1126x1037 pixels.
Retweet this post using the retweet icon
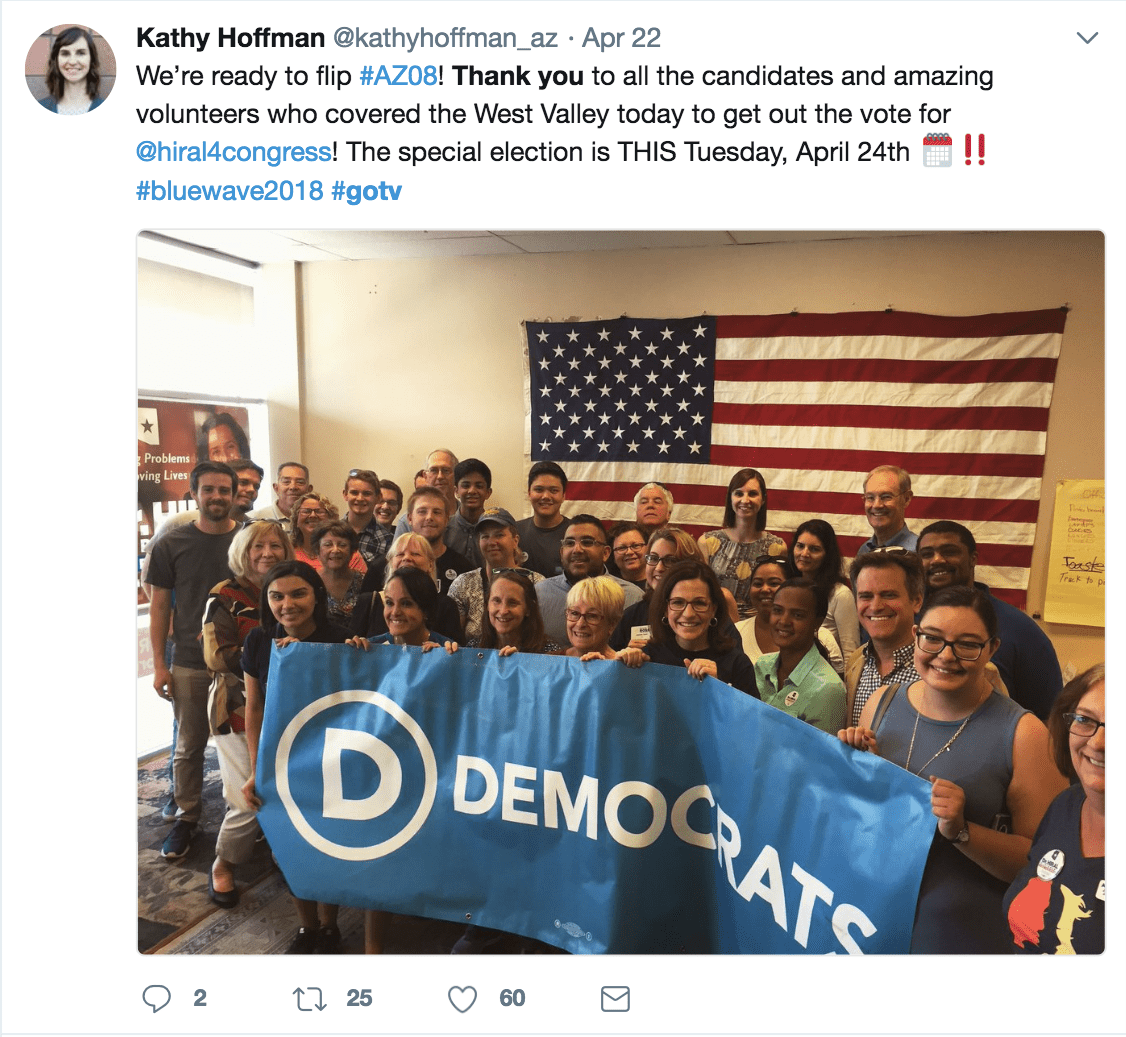point(310,998)
